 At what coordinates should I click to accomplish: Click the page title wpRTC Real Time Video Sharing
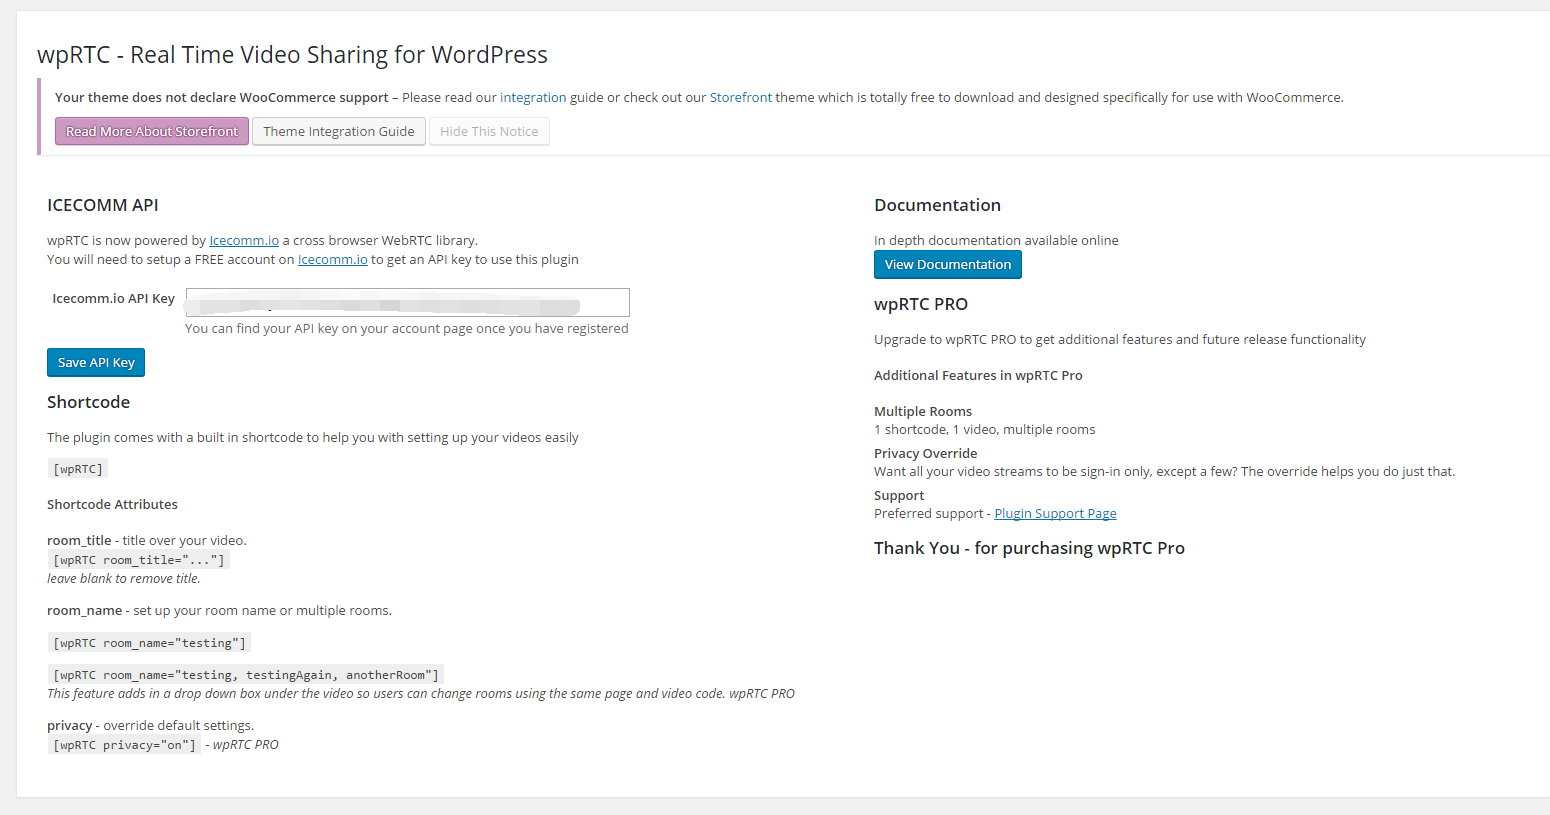click(x=292, y=54)
